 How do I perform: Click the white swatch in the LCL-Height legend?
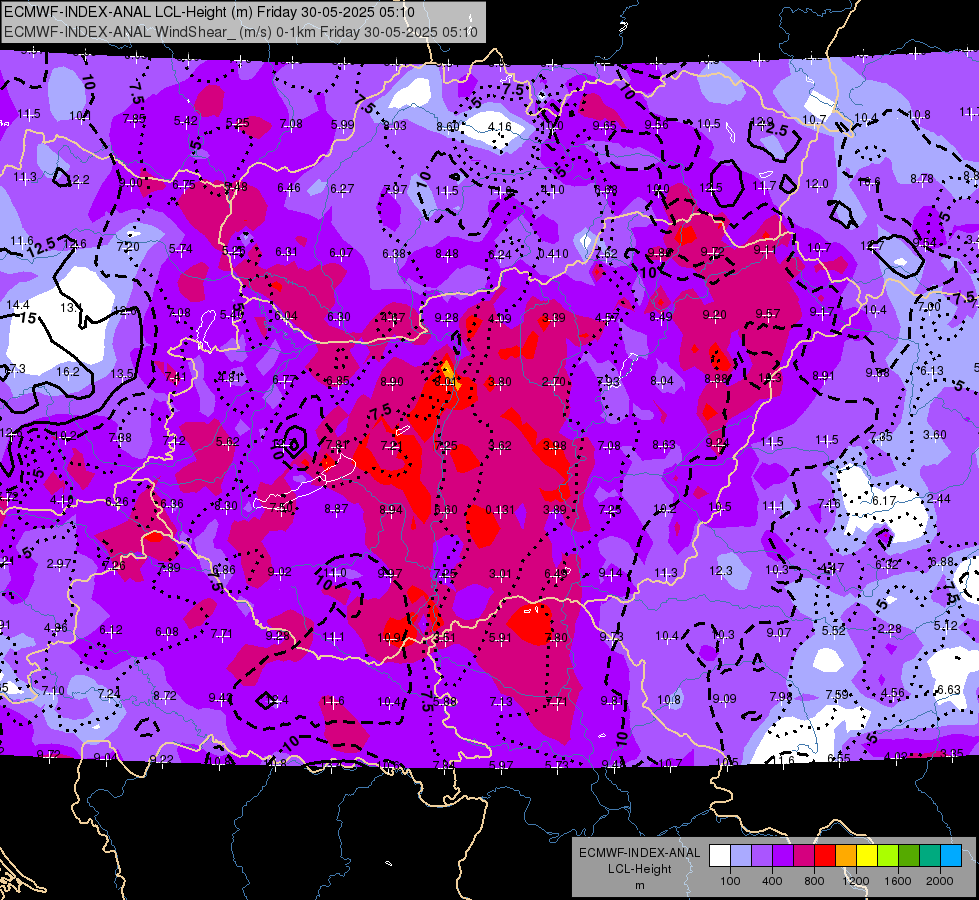[720, 856]
